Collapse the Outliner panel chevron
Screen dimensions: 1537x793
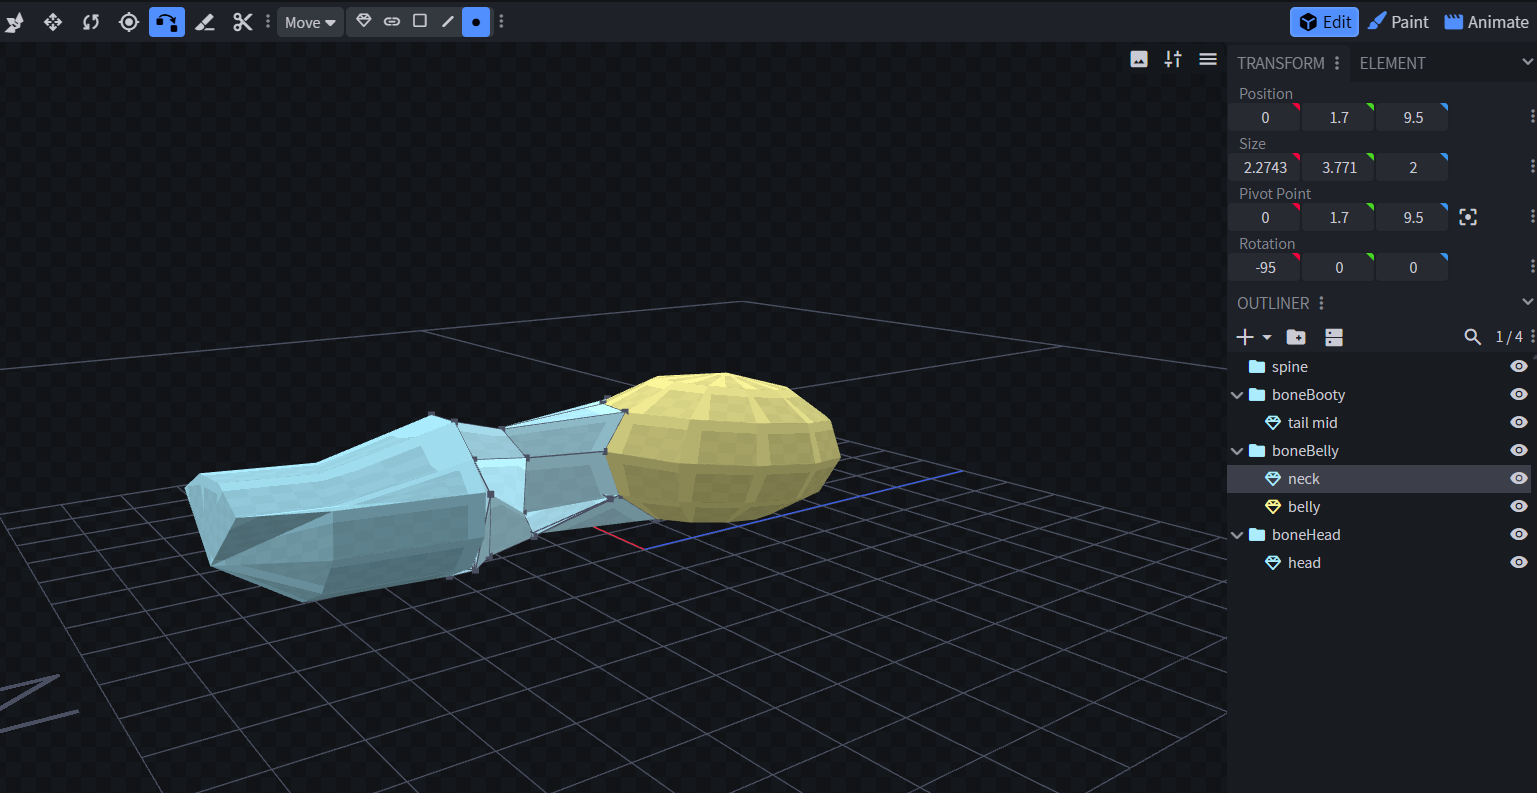pos(1527,303)
